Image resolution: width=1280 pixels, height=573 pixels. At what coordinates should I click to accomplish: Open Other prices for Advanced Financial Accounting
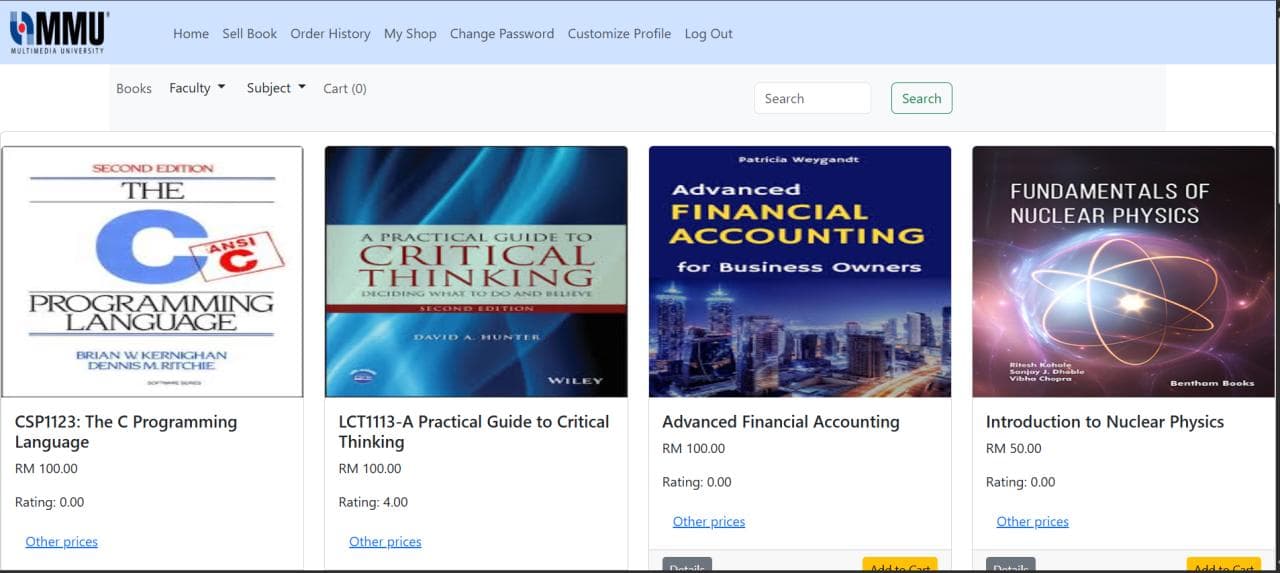(708, 521)
